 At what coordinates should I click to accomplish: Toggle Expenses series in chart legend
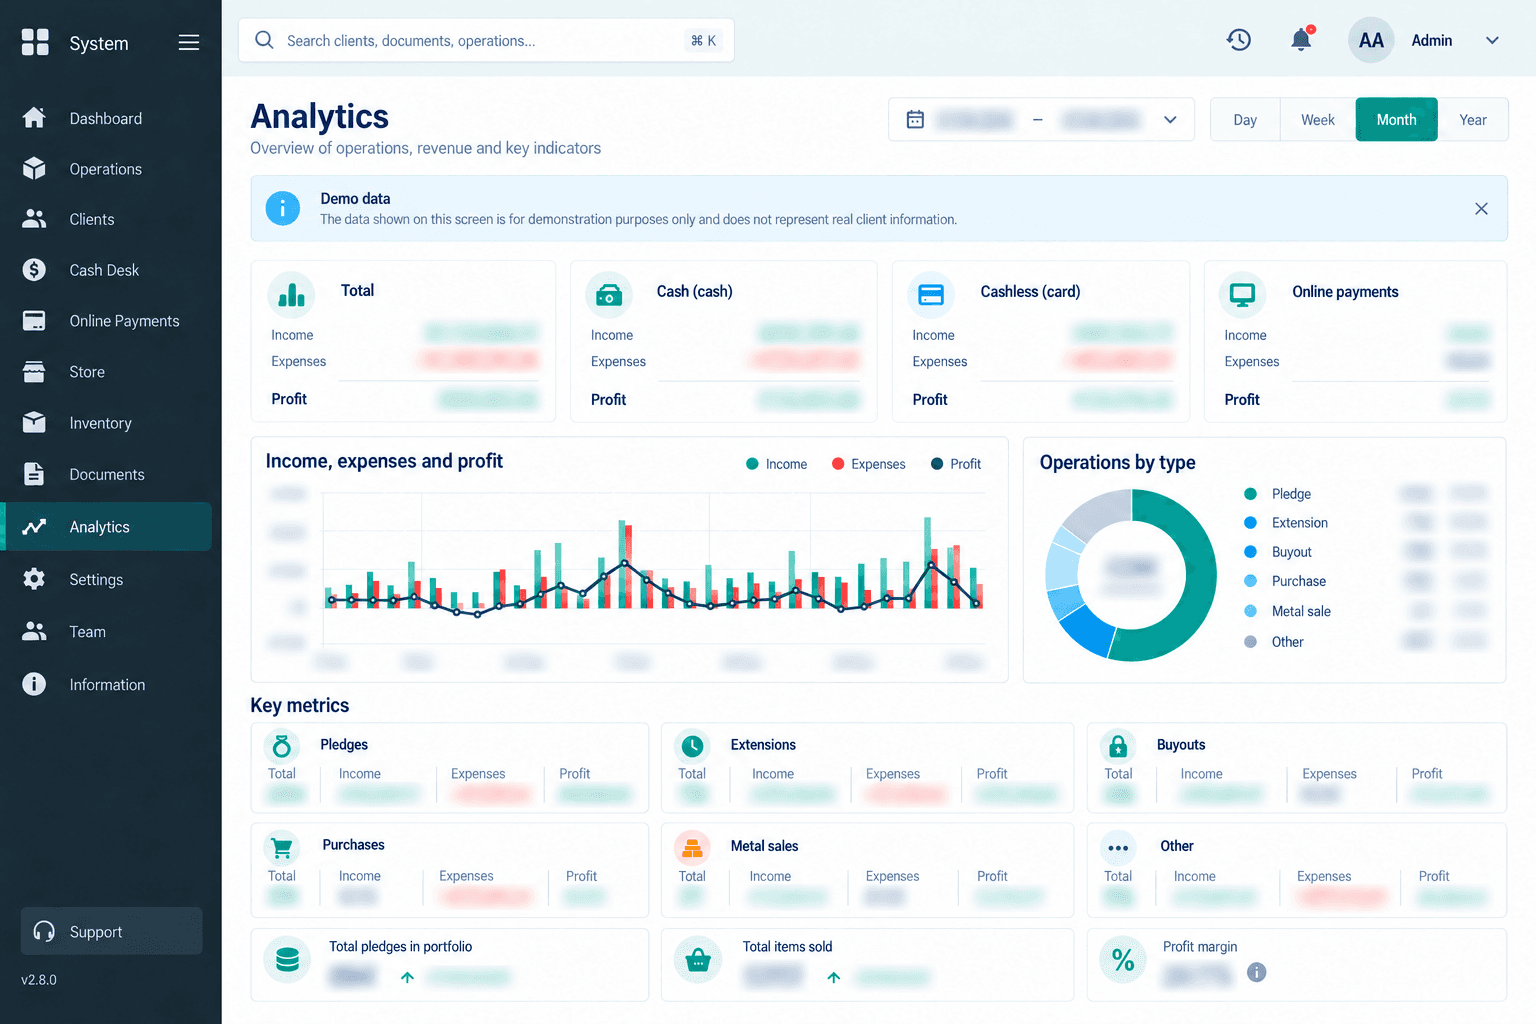(869, 464)
